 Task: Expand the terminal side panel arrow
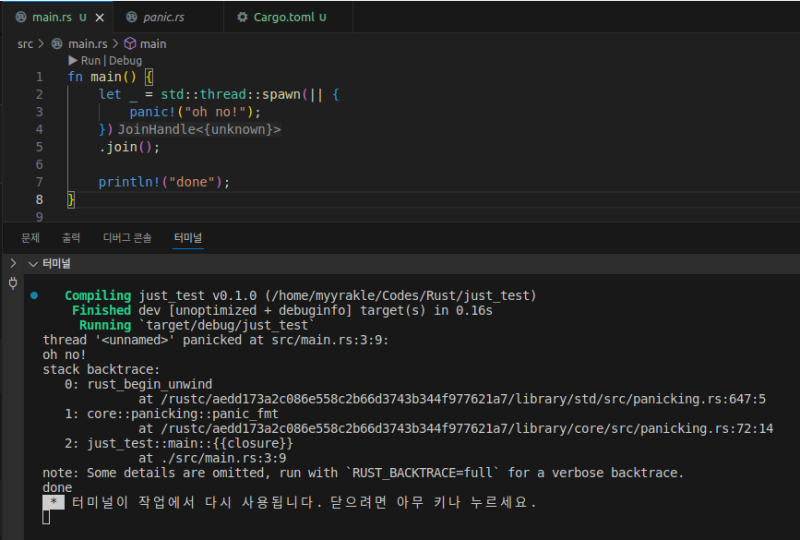tap(12, 264)
